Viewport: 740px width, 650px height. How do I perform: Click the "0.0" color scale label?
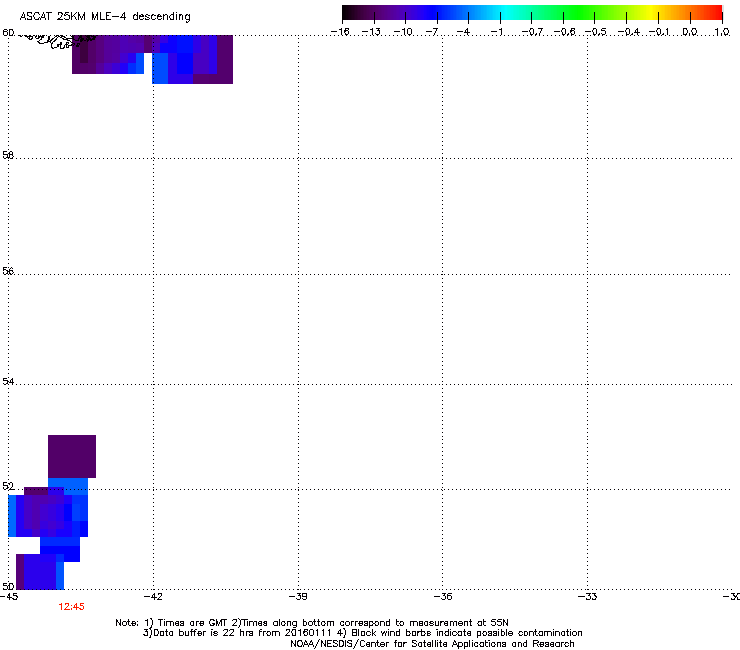tap(690, 32)
